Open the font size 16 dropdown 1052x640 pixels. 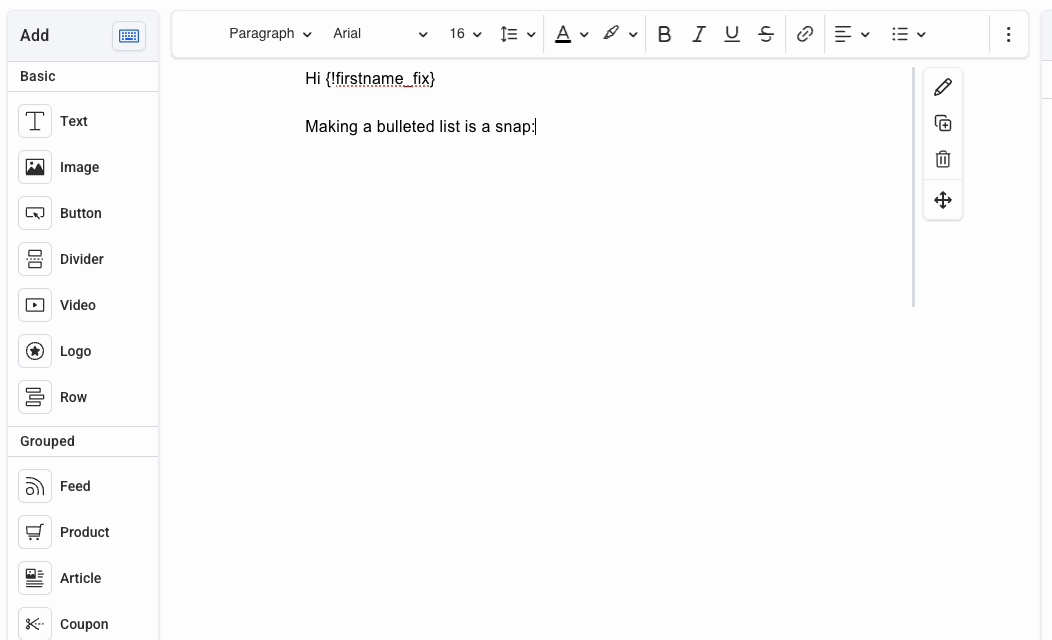tap(463, 33)
